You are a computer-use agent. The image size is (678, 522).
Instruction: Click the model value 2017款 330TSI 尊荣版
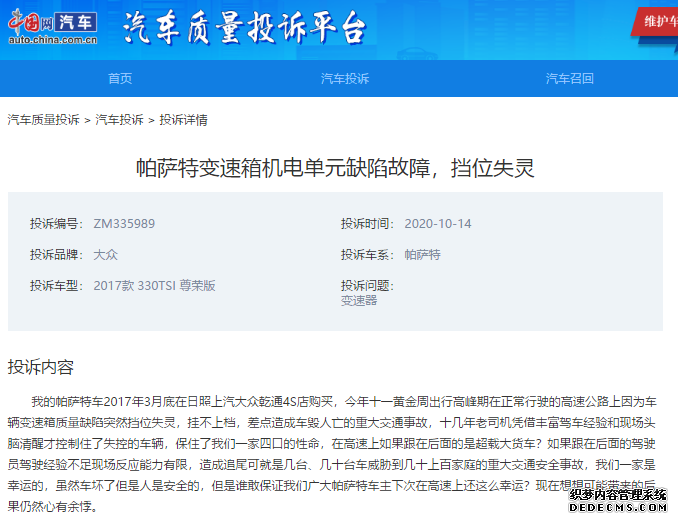coord(154,286)
